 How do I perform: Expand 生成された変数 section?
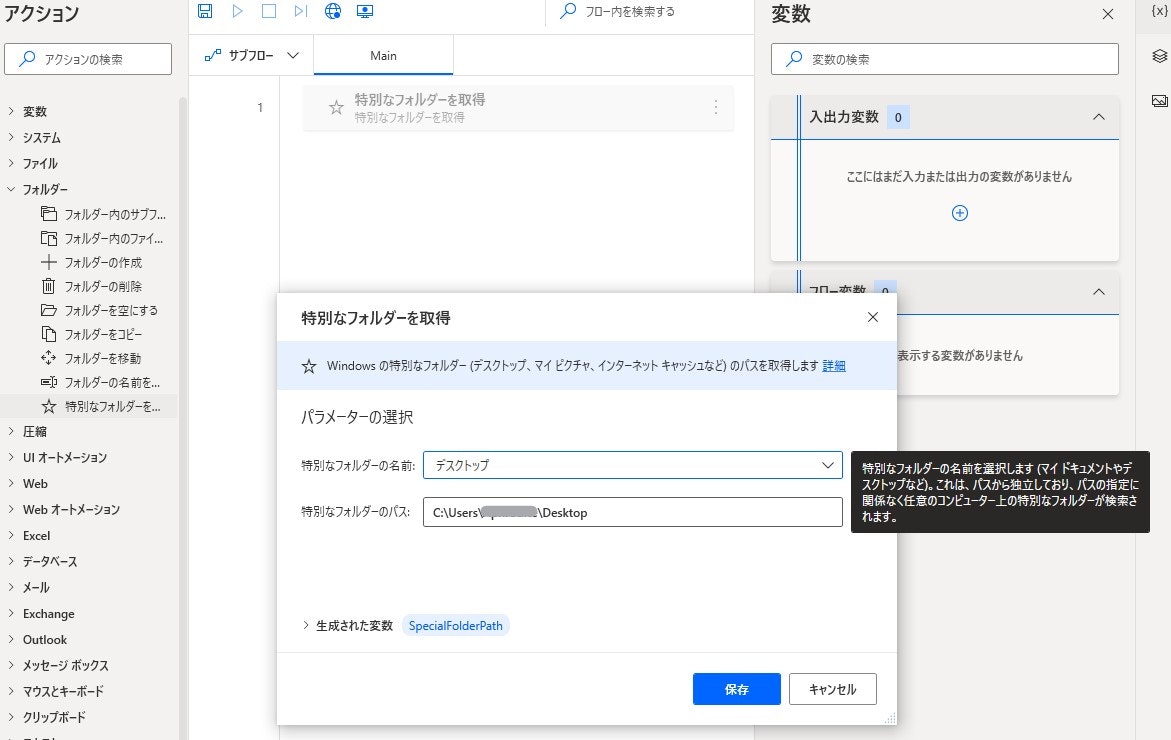(x=305, y=626)
